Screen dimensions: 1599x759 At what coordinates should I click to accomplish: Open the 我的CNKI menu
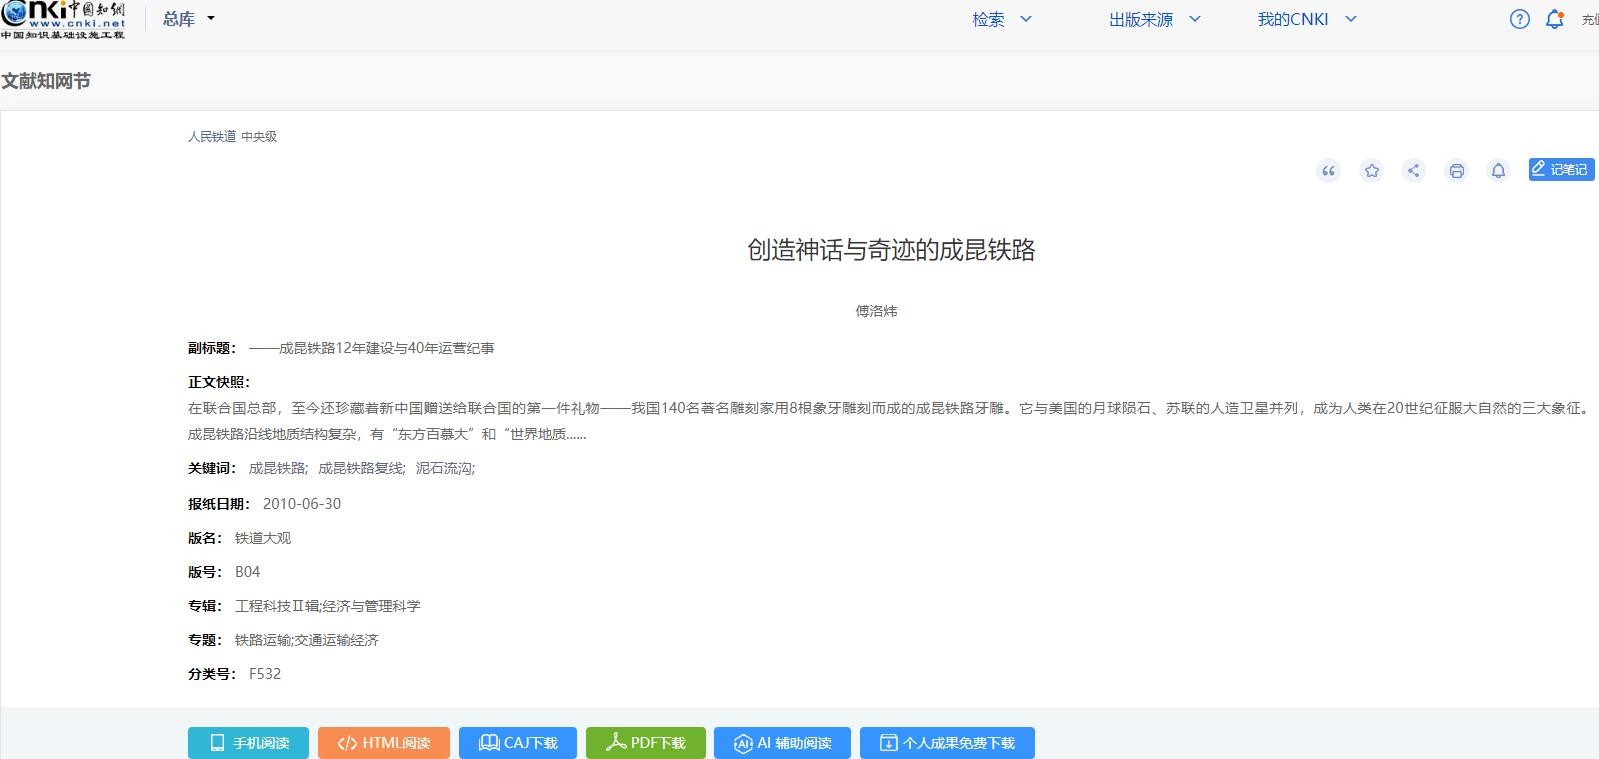pos(1306,19)
